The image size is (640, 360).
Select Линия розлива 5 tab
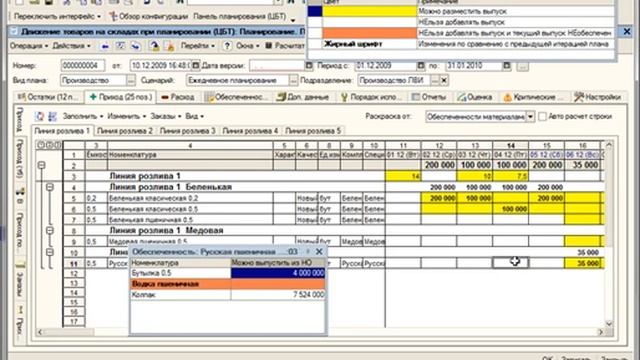pos(313,131)
